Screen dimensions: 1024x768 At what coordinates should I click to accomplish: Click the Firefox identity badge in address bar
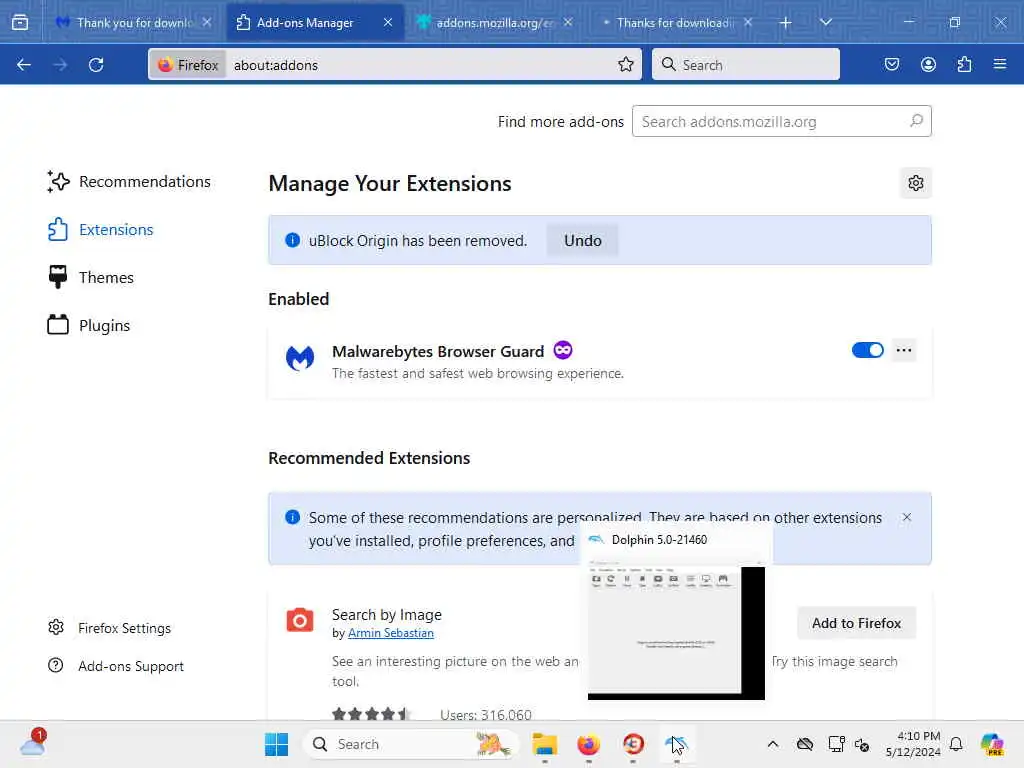[x=187, y=65]
